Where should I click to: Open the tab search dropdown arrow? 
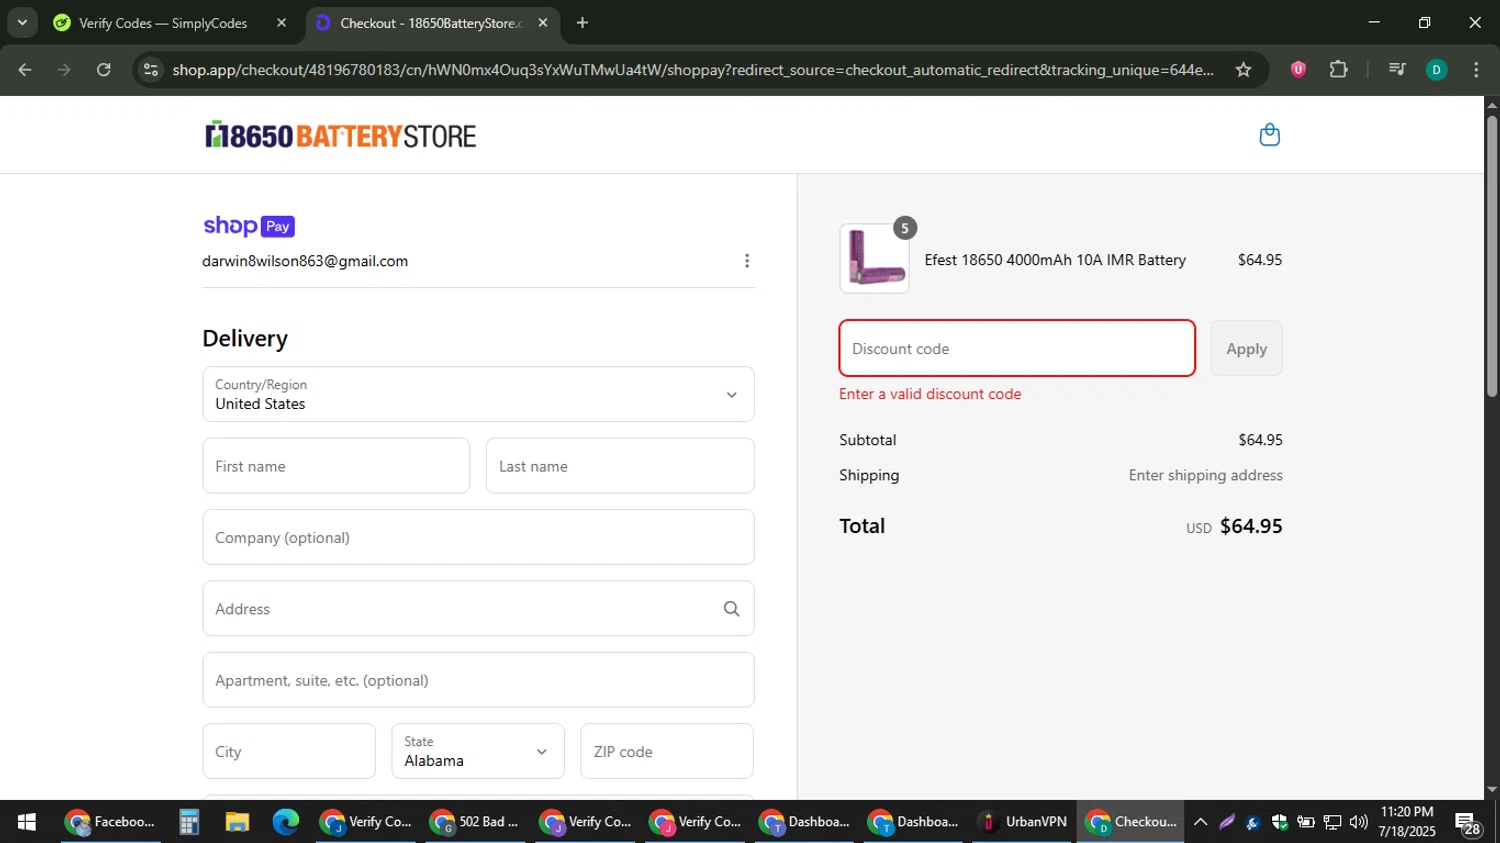click(x=22, y=23)
